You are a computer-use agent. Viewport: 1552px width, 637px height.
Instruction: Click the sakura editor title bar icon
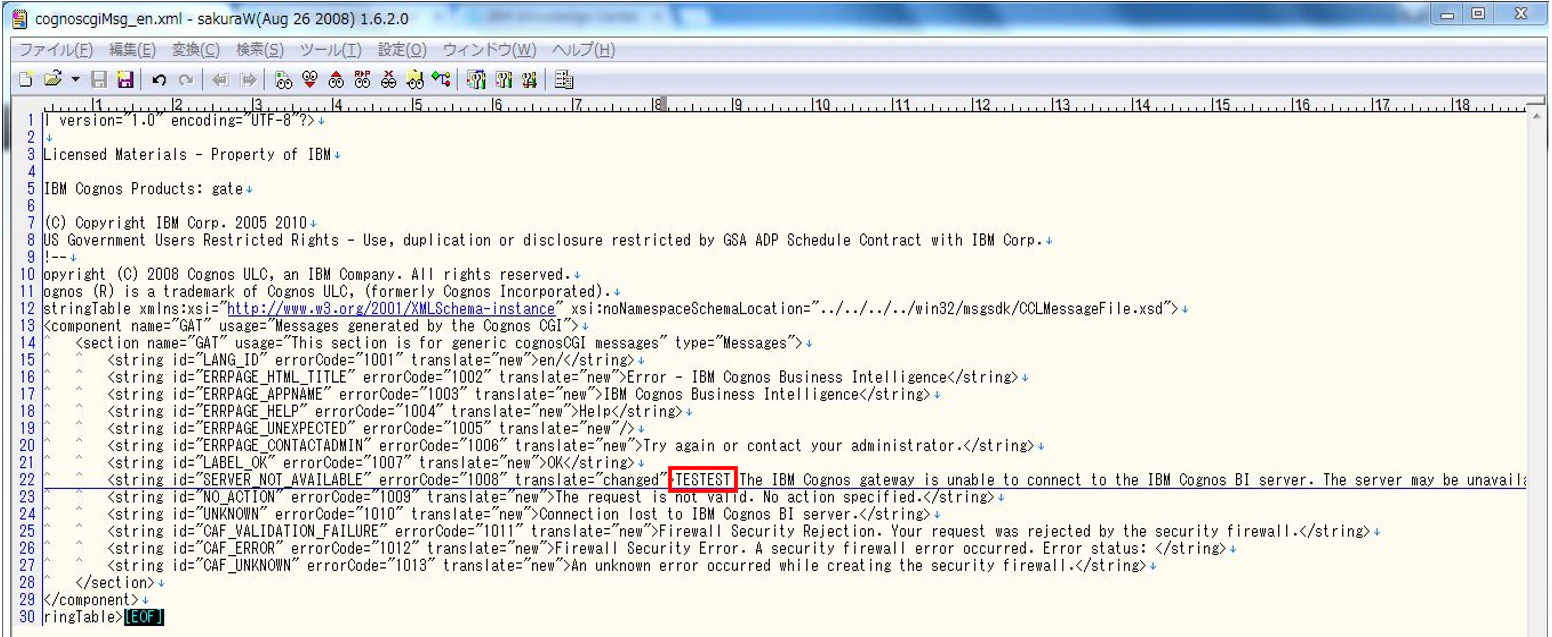coord(18,17)
